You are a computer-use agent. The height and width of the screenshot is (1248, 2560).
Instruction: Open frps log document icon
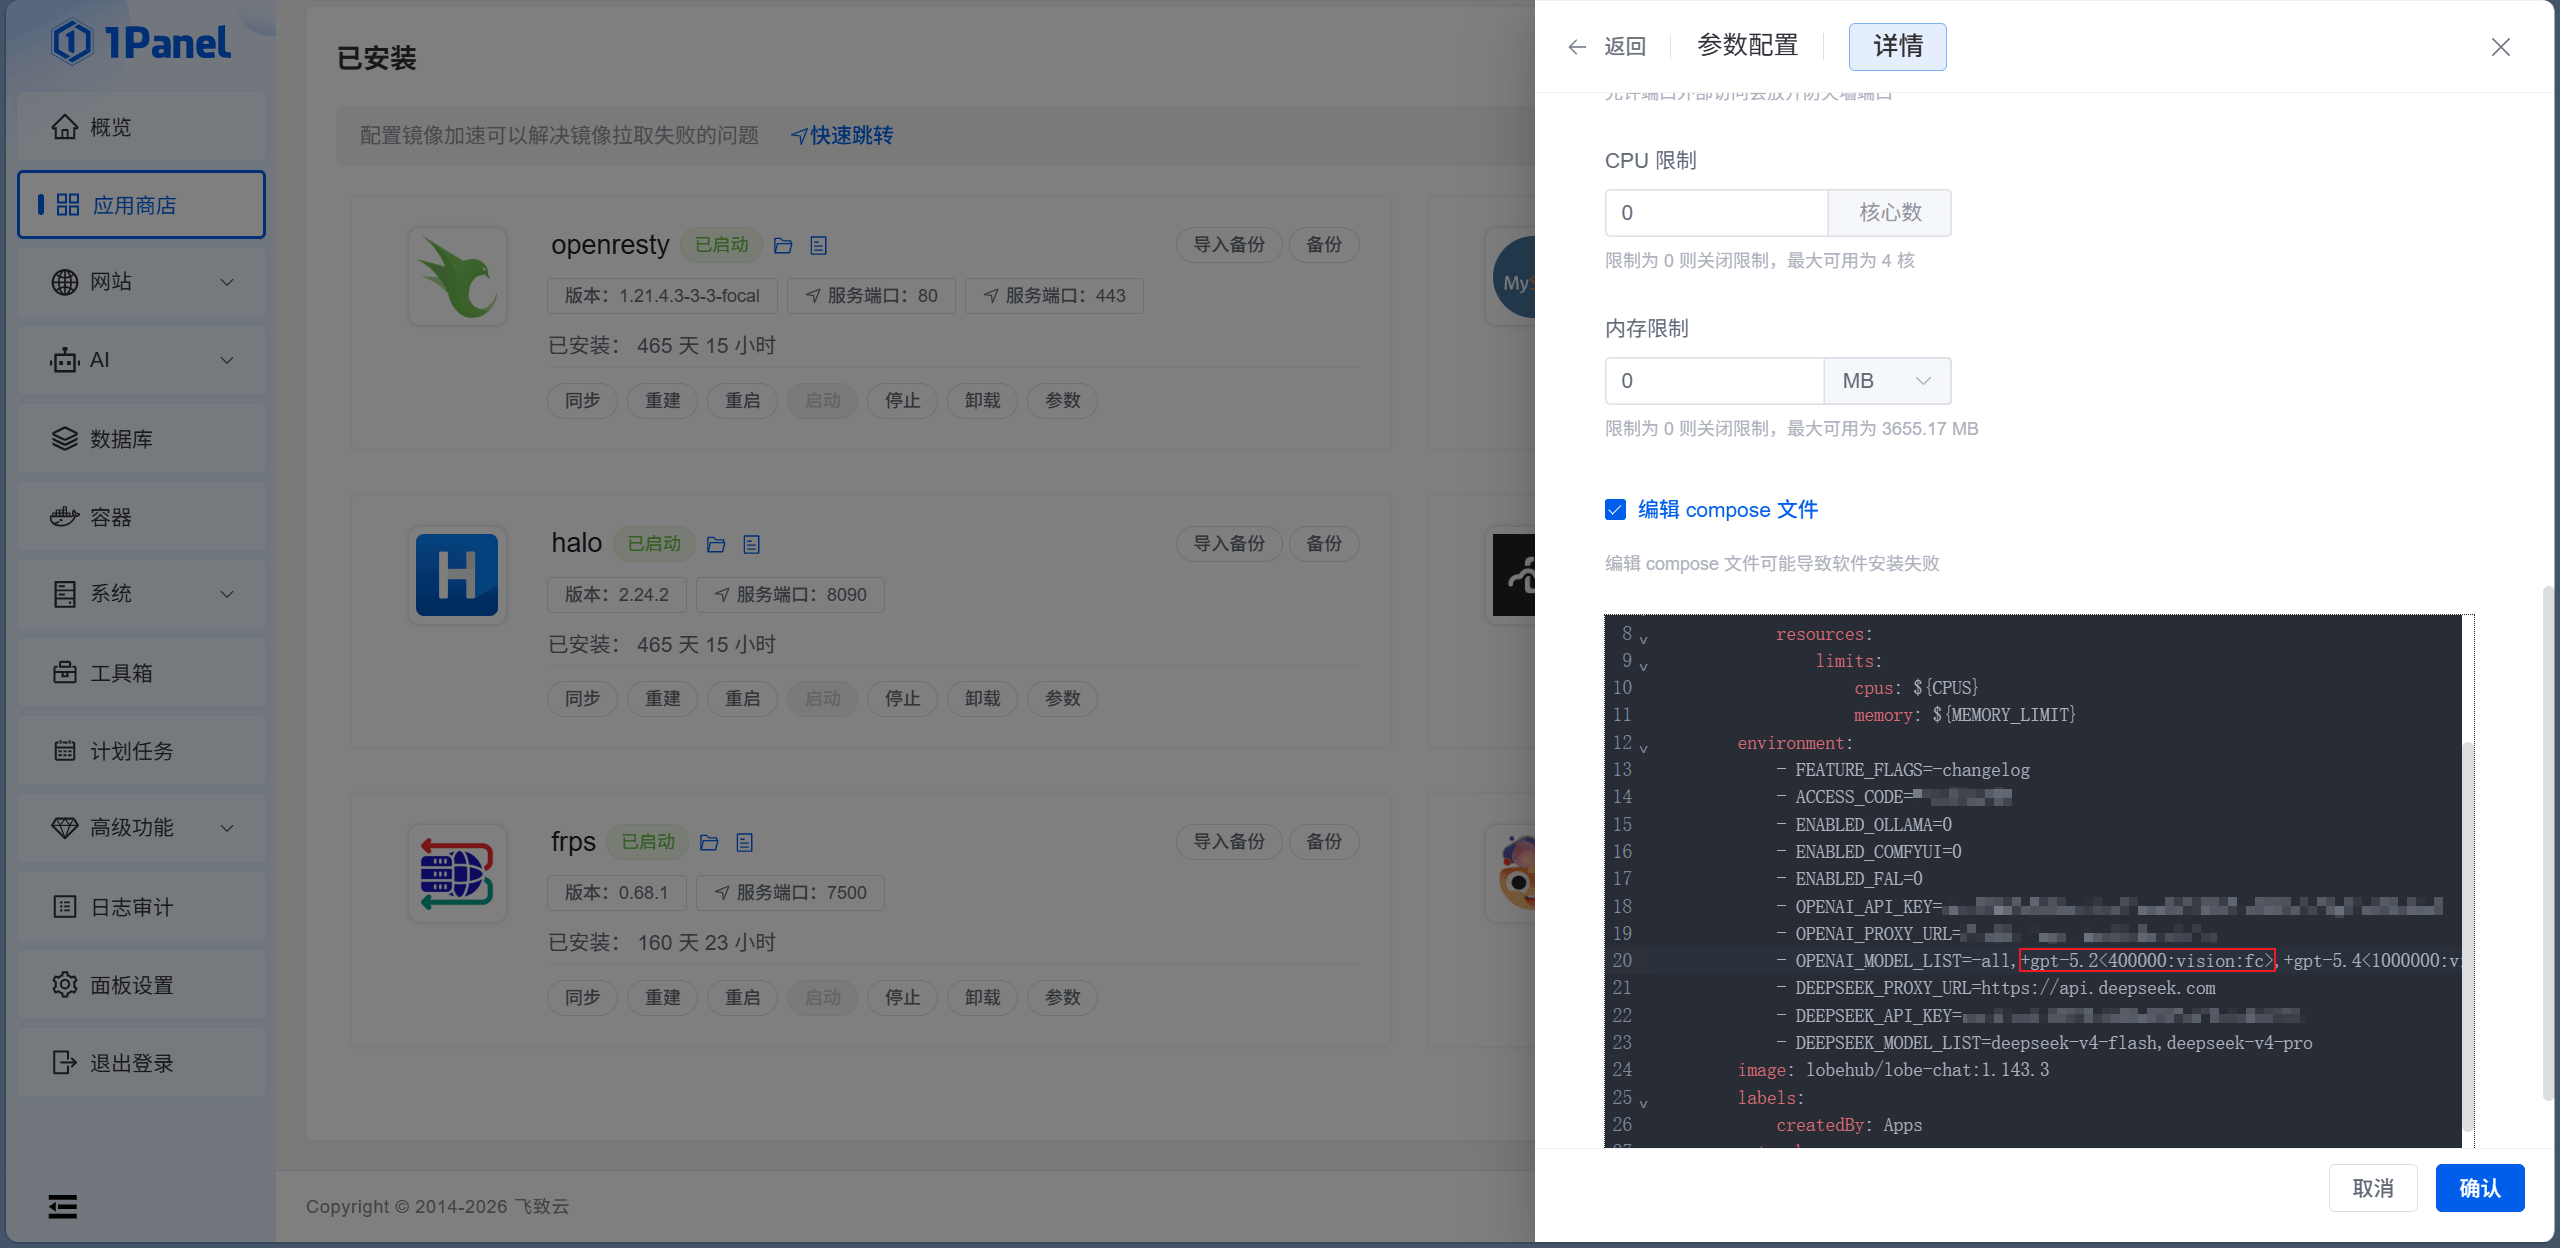745,842
